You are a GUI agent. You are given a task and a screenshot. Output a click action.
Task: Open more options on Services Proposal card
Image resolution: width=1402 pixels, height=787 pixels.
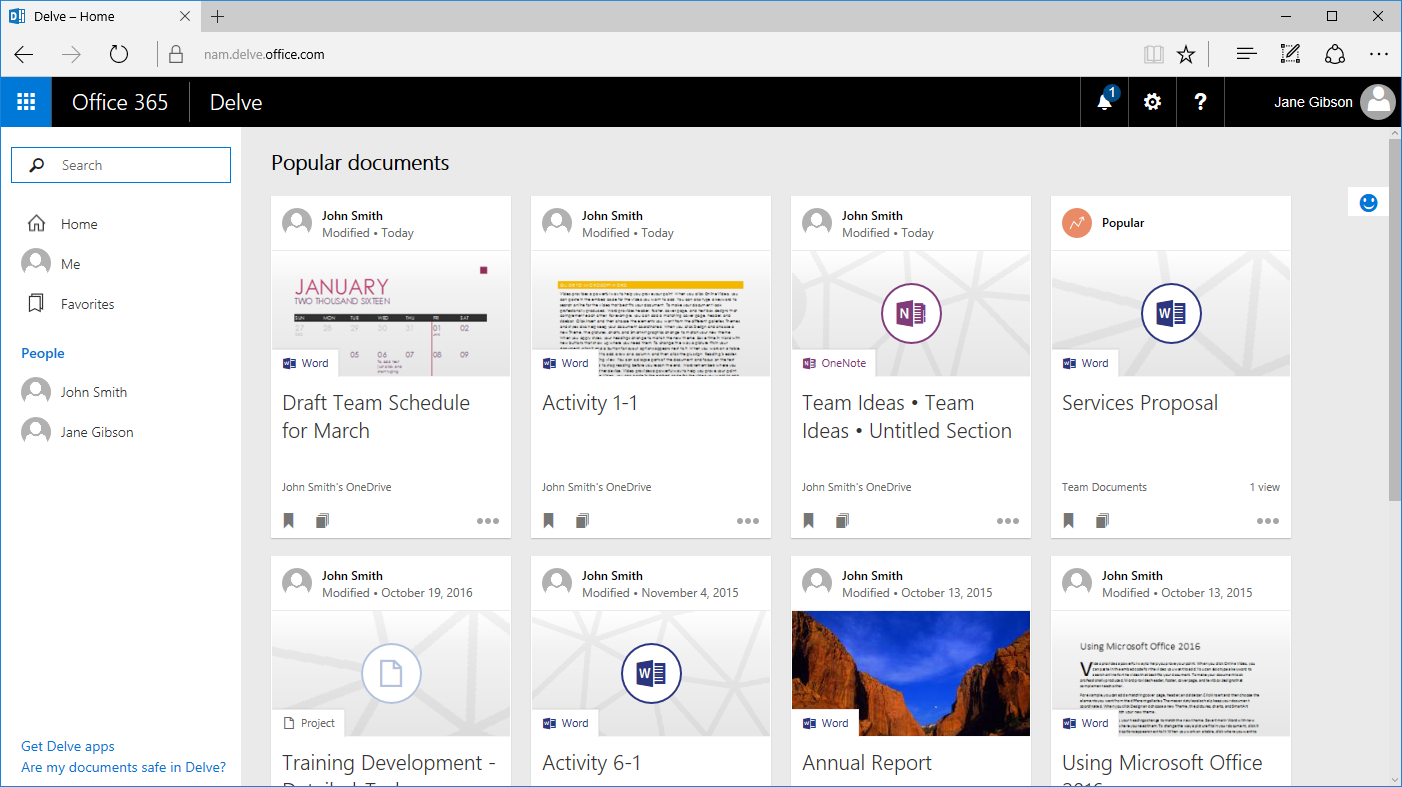tap(1267, 521)
